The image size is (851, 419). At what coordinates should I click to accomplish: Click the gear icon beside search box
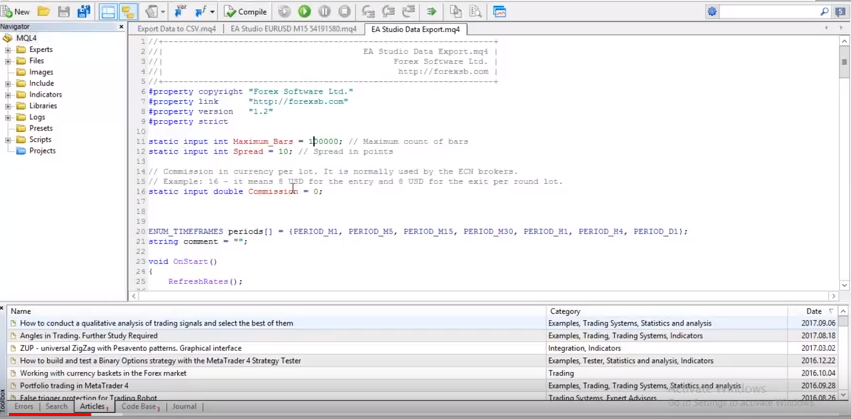pyautogui.click(x=712, y=11)
